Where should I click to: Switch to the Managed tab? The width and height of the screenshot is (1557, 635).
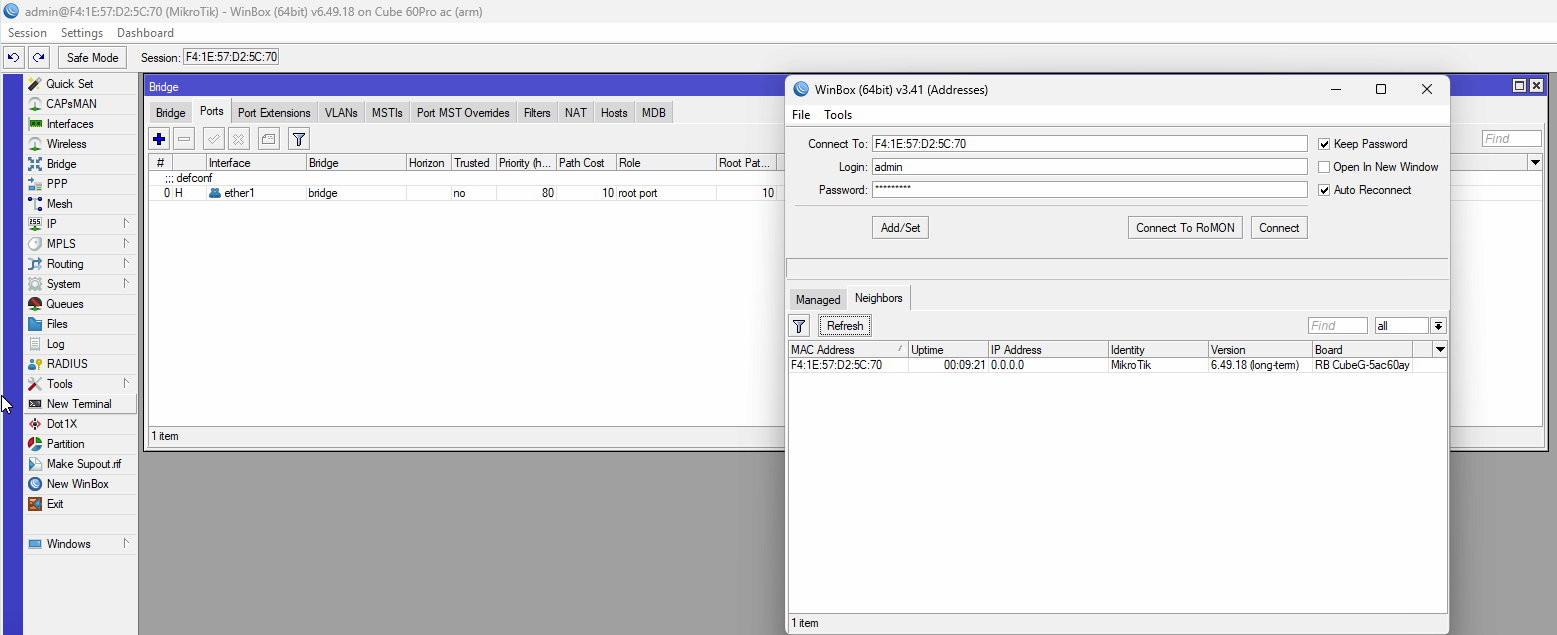[x=818, y=300]
